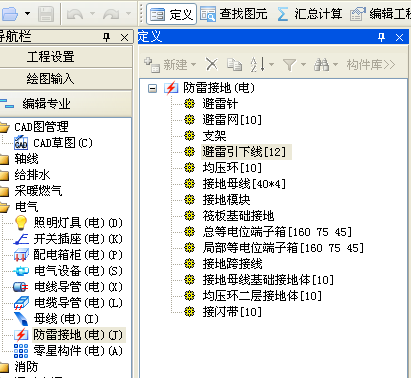Open the dropdown arrow beside the open folder icon

tap(28, 14)
